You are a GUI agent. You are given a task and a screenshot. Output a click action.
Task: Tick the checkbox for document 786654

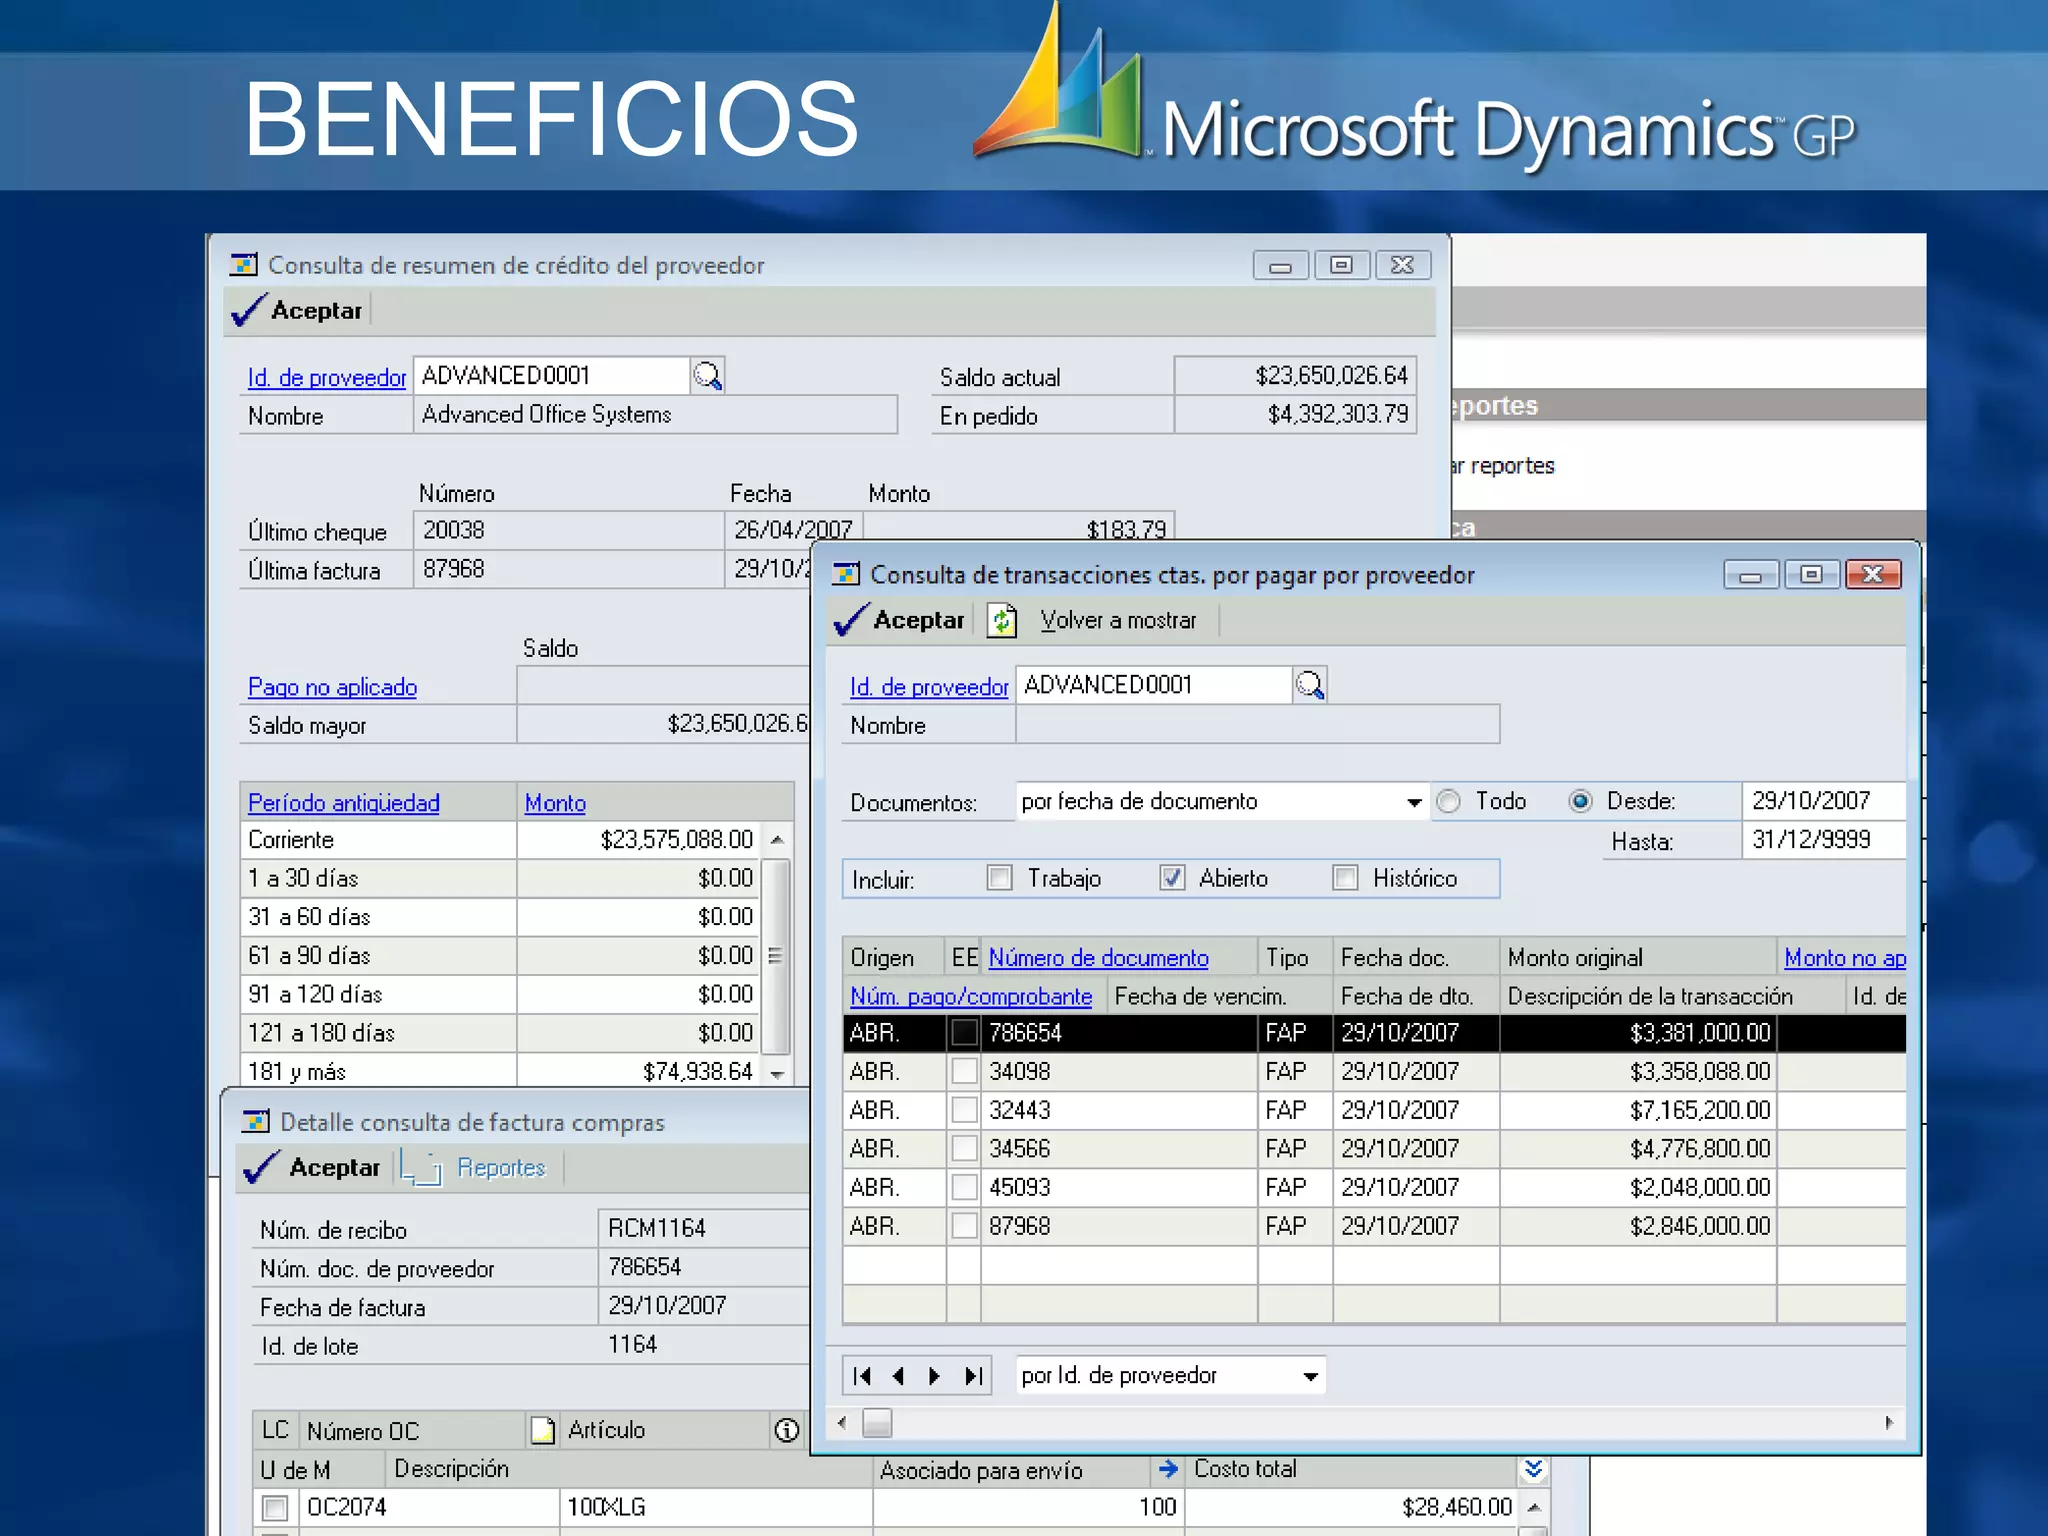pyautogui.click(x=964, y=1032)
